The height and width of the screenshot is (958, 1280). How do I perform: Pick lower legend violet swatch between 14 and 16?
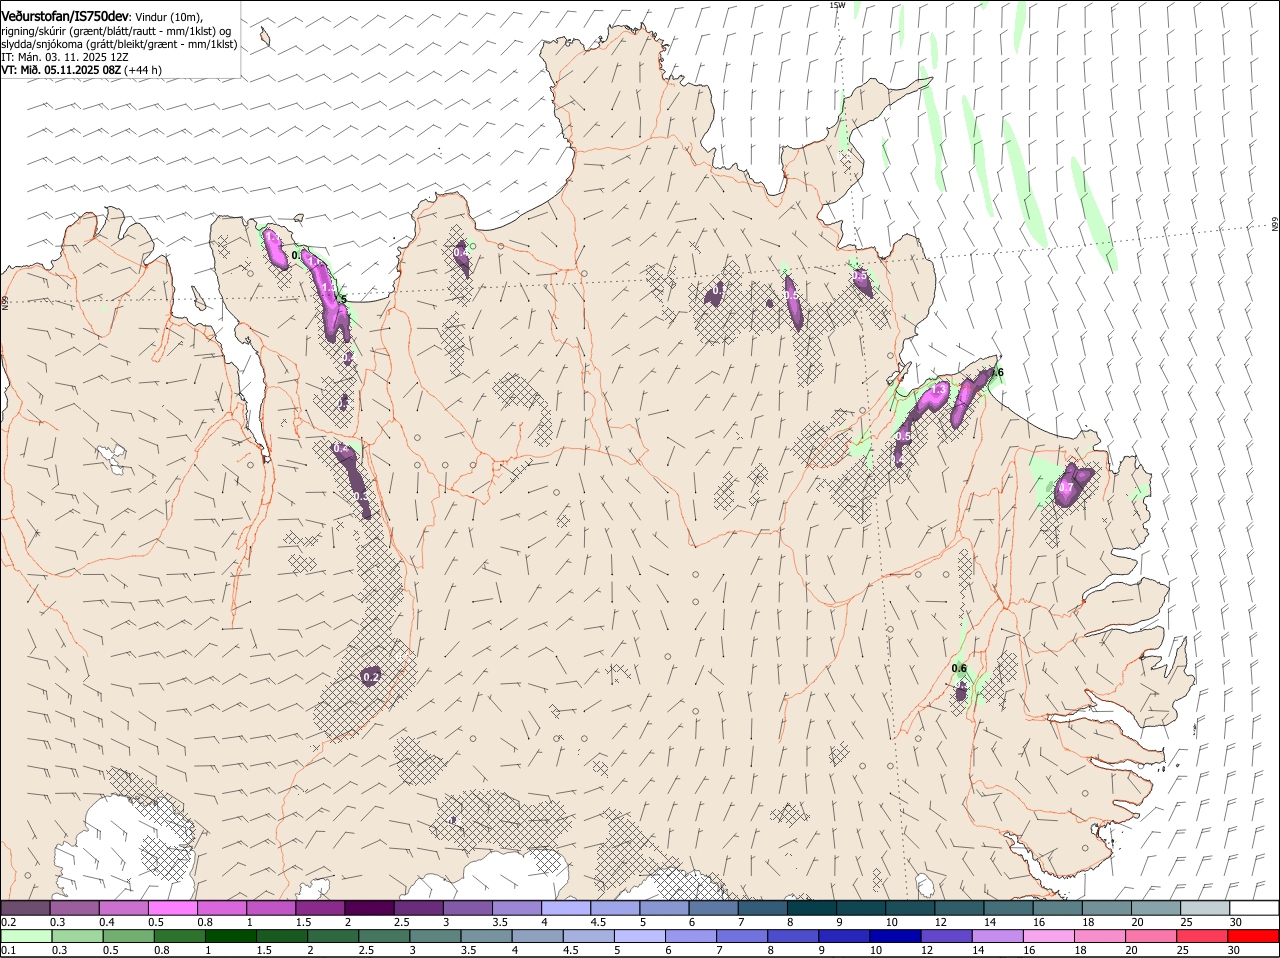pyautogui.click(x=998, y=936)
